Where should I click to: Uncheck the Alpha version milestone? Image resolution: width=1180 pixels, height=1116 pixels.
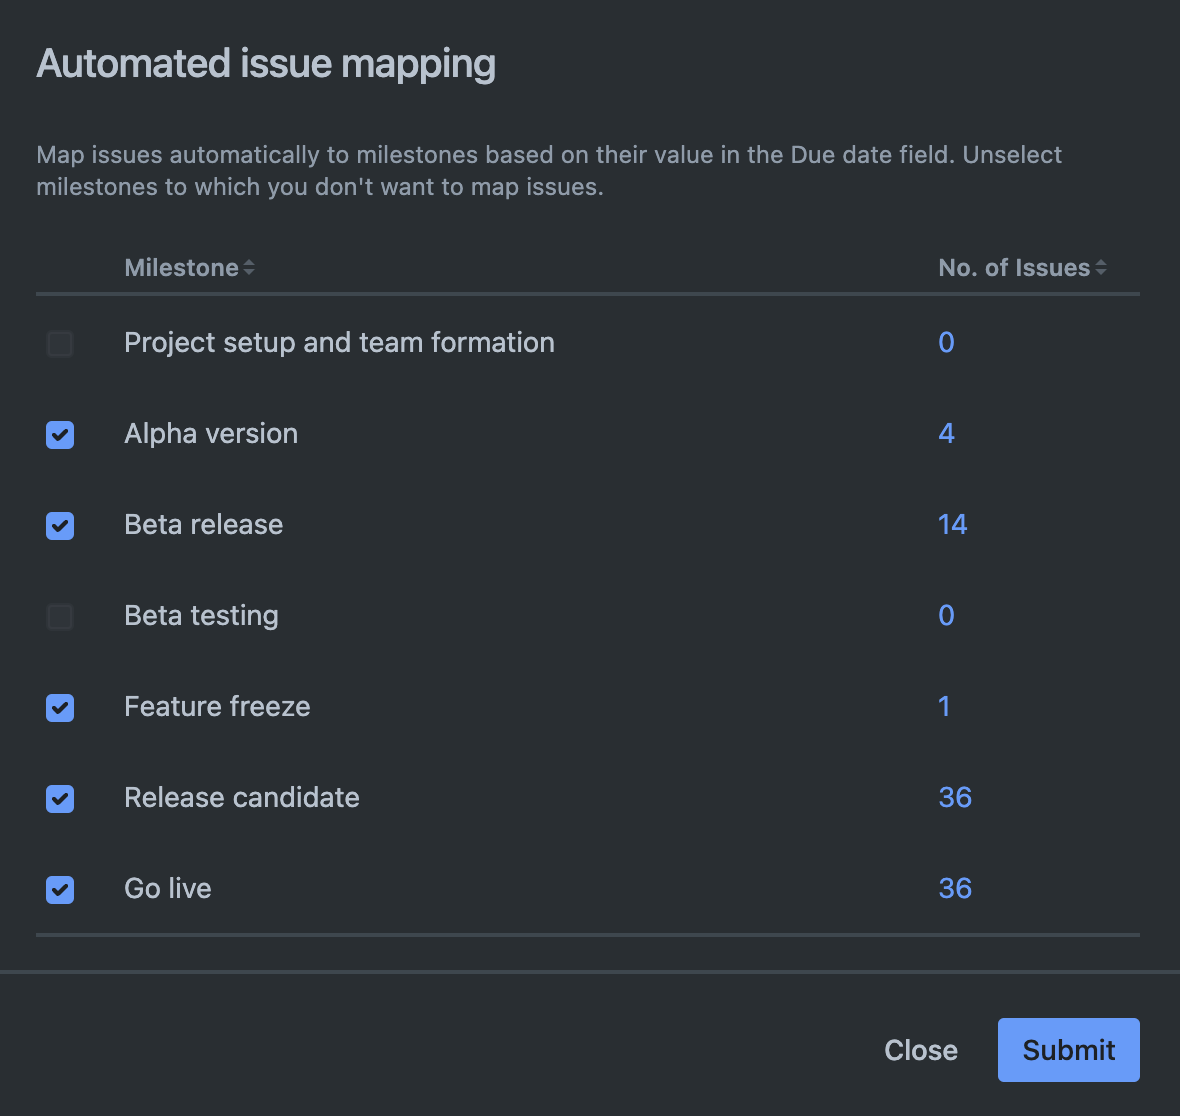click(60, 435)
